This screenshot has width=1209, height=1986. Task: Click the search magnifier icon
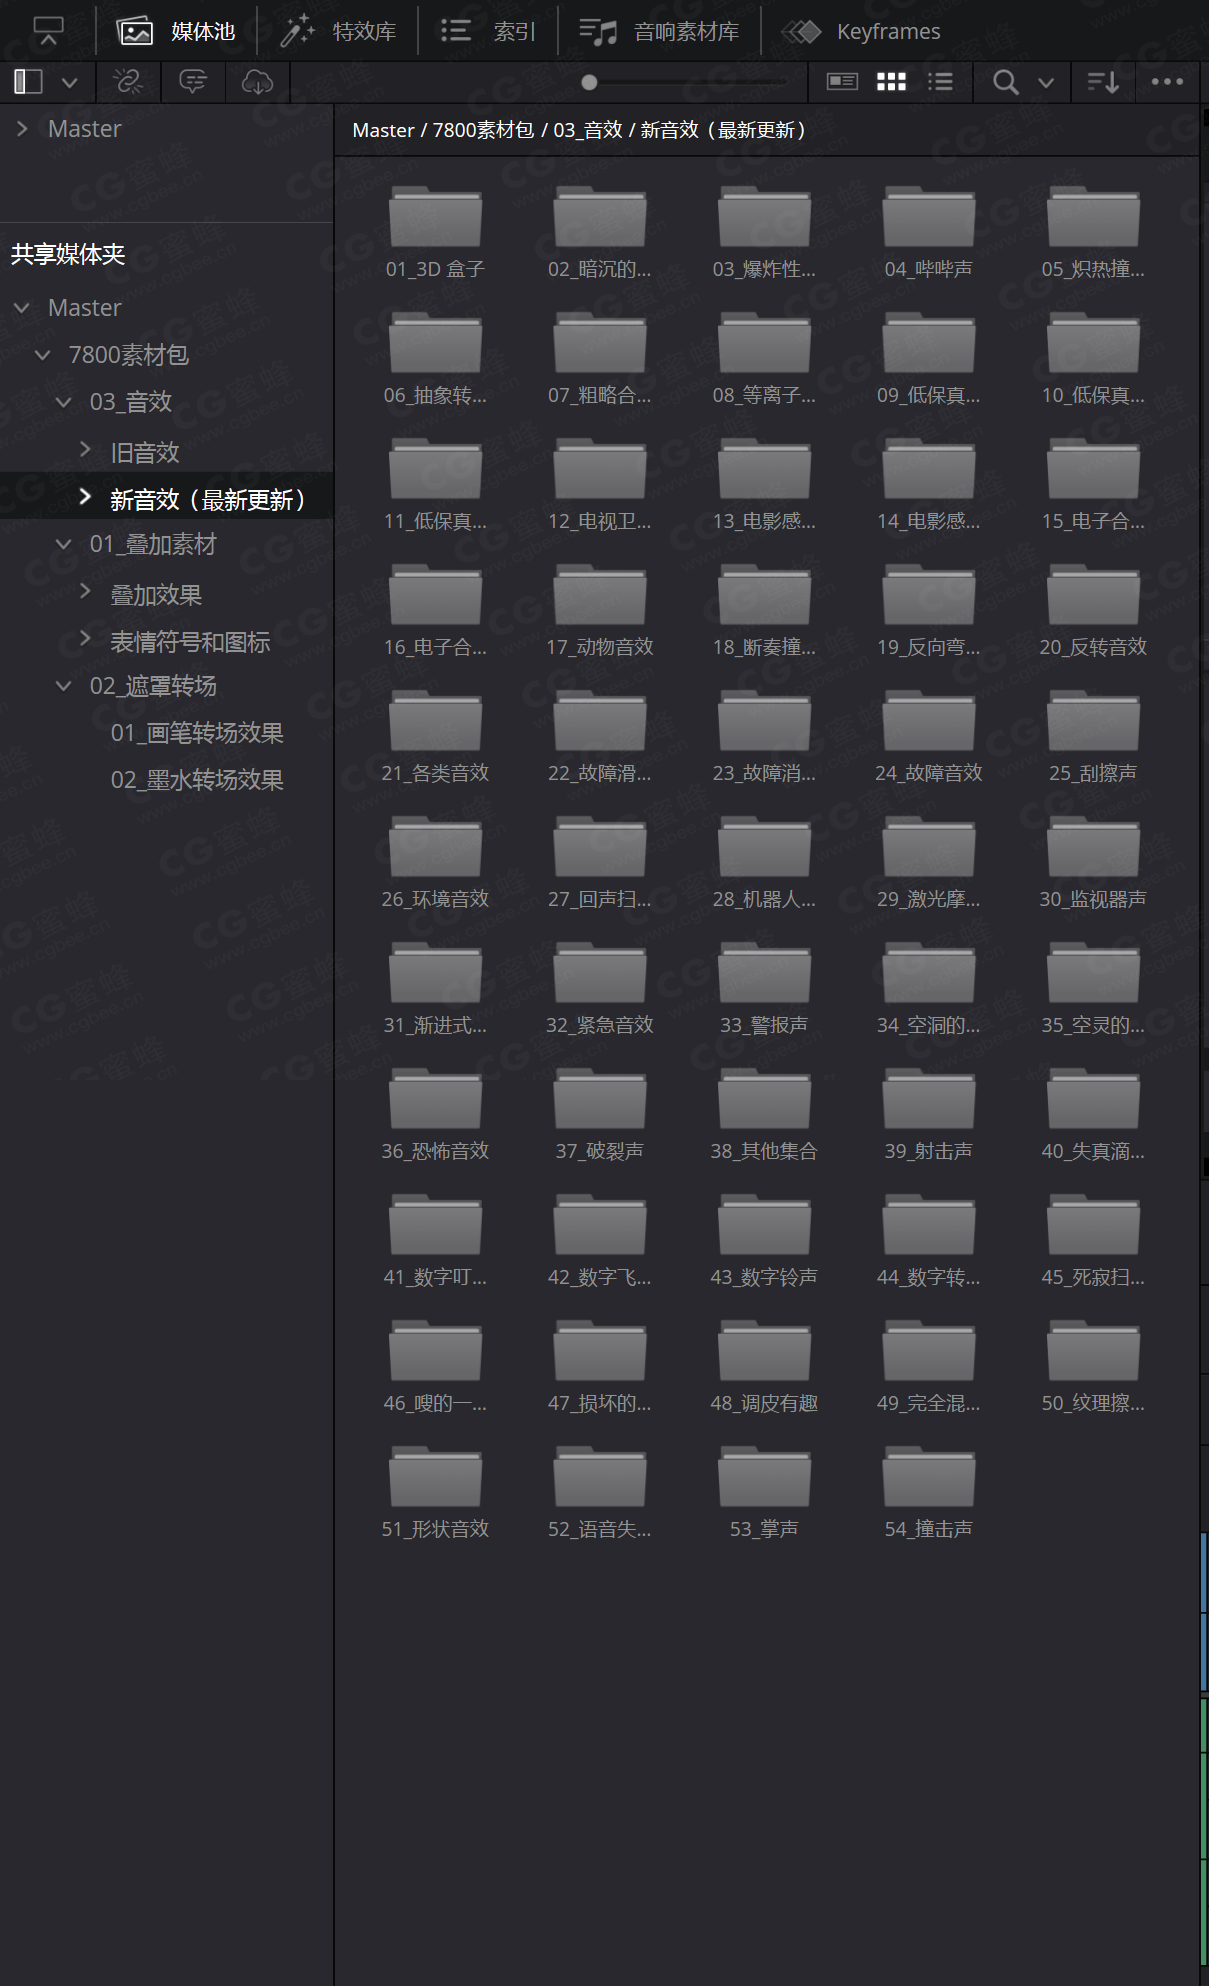[1006, 82]
